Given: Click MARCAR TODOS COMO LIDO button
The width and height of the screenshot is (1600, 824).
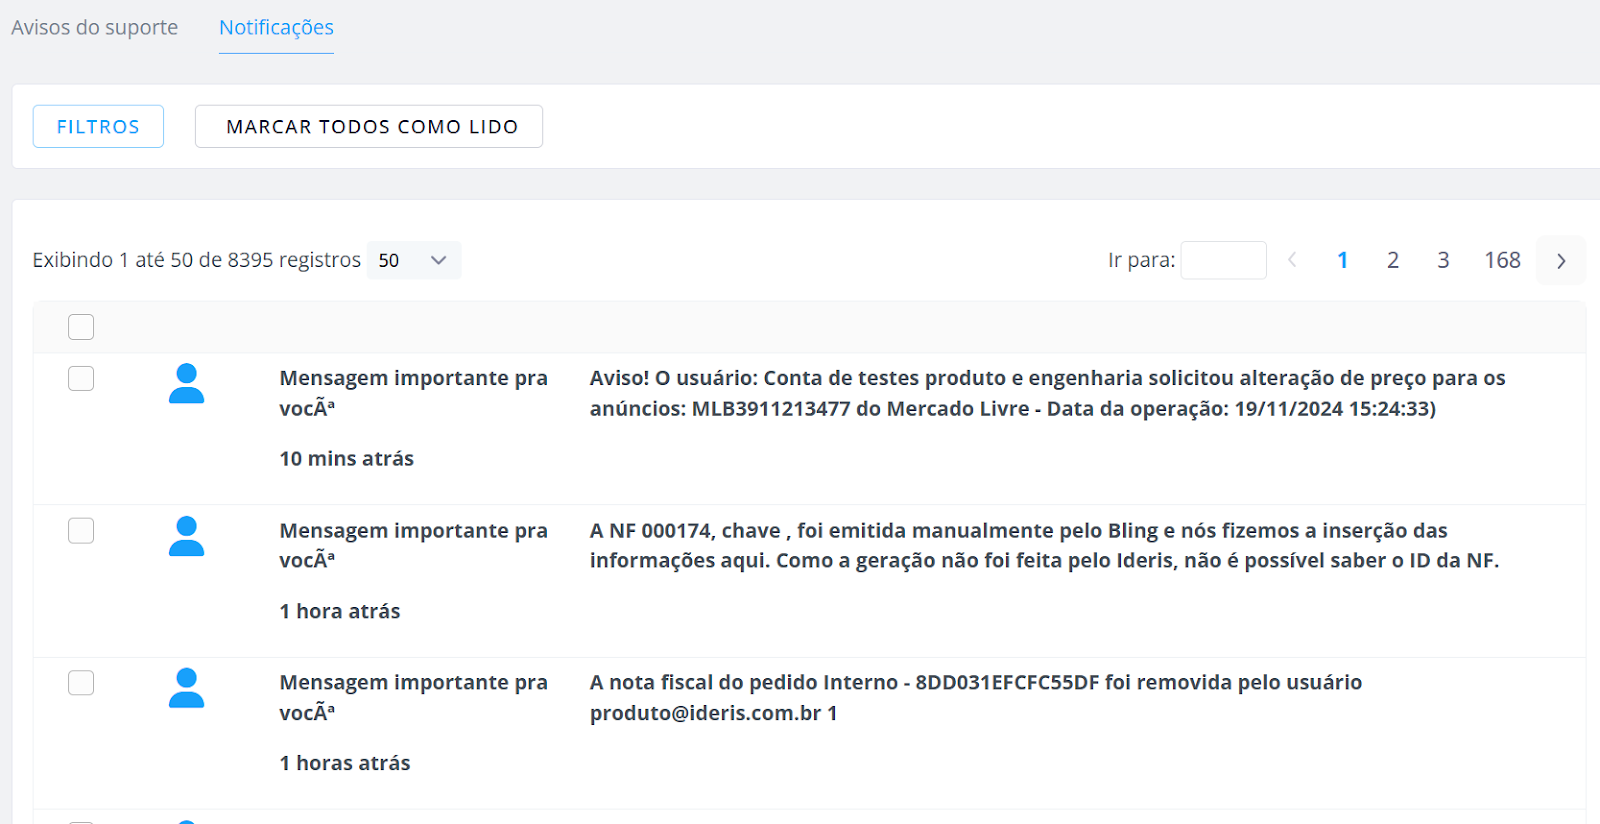Looking at the screenshot, I should point(369,126).
